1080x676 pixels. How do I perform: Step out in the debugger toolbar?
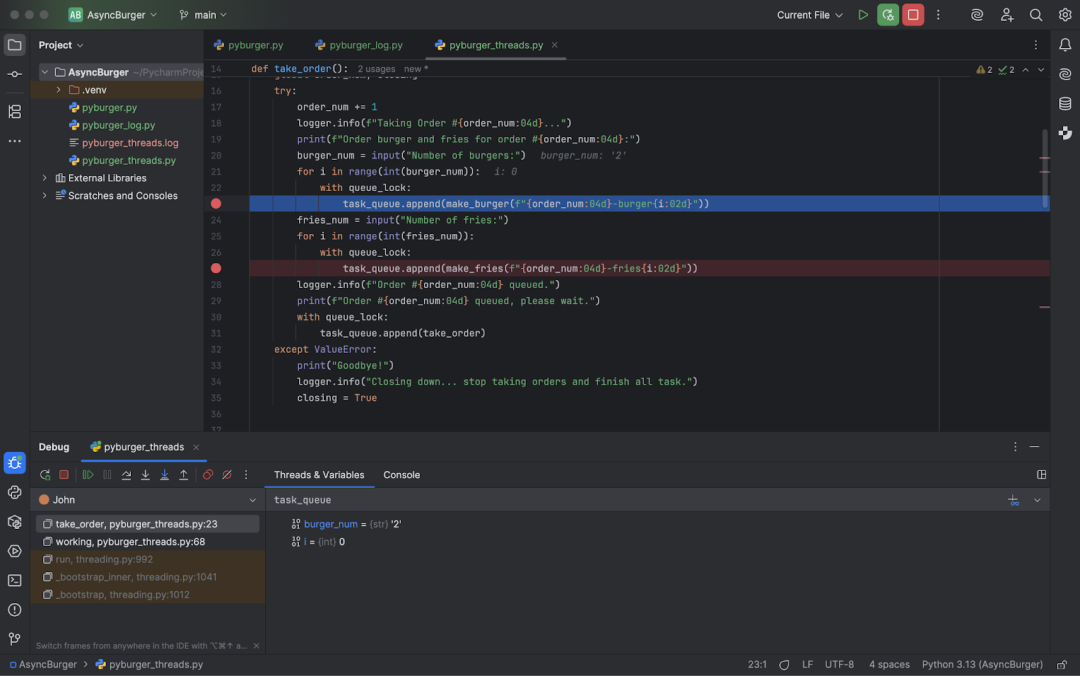(184, 475)
